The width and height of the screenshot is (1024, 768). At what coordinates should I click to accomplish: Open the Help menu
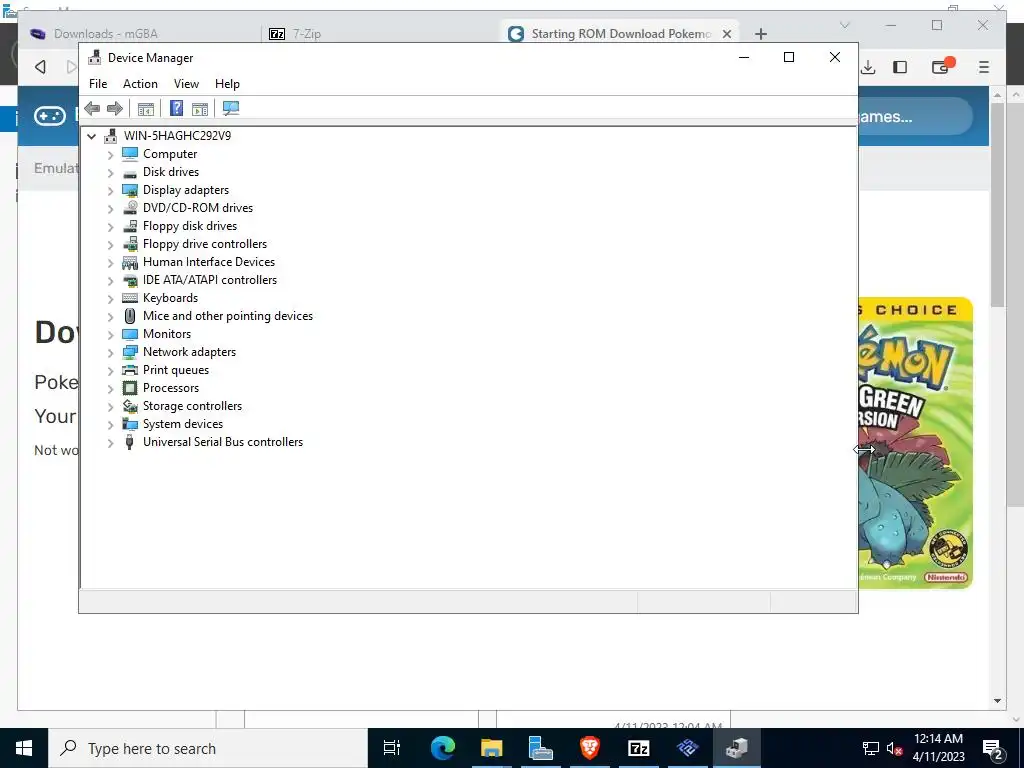click(x=227, y=84)
